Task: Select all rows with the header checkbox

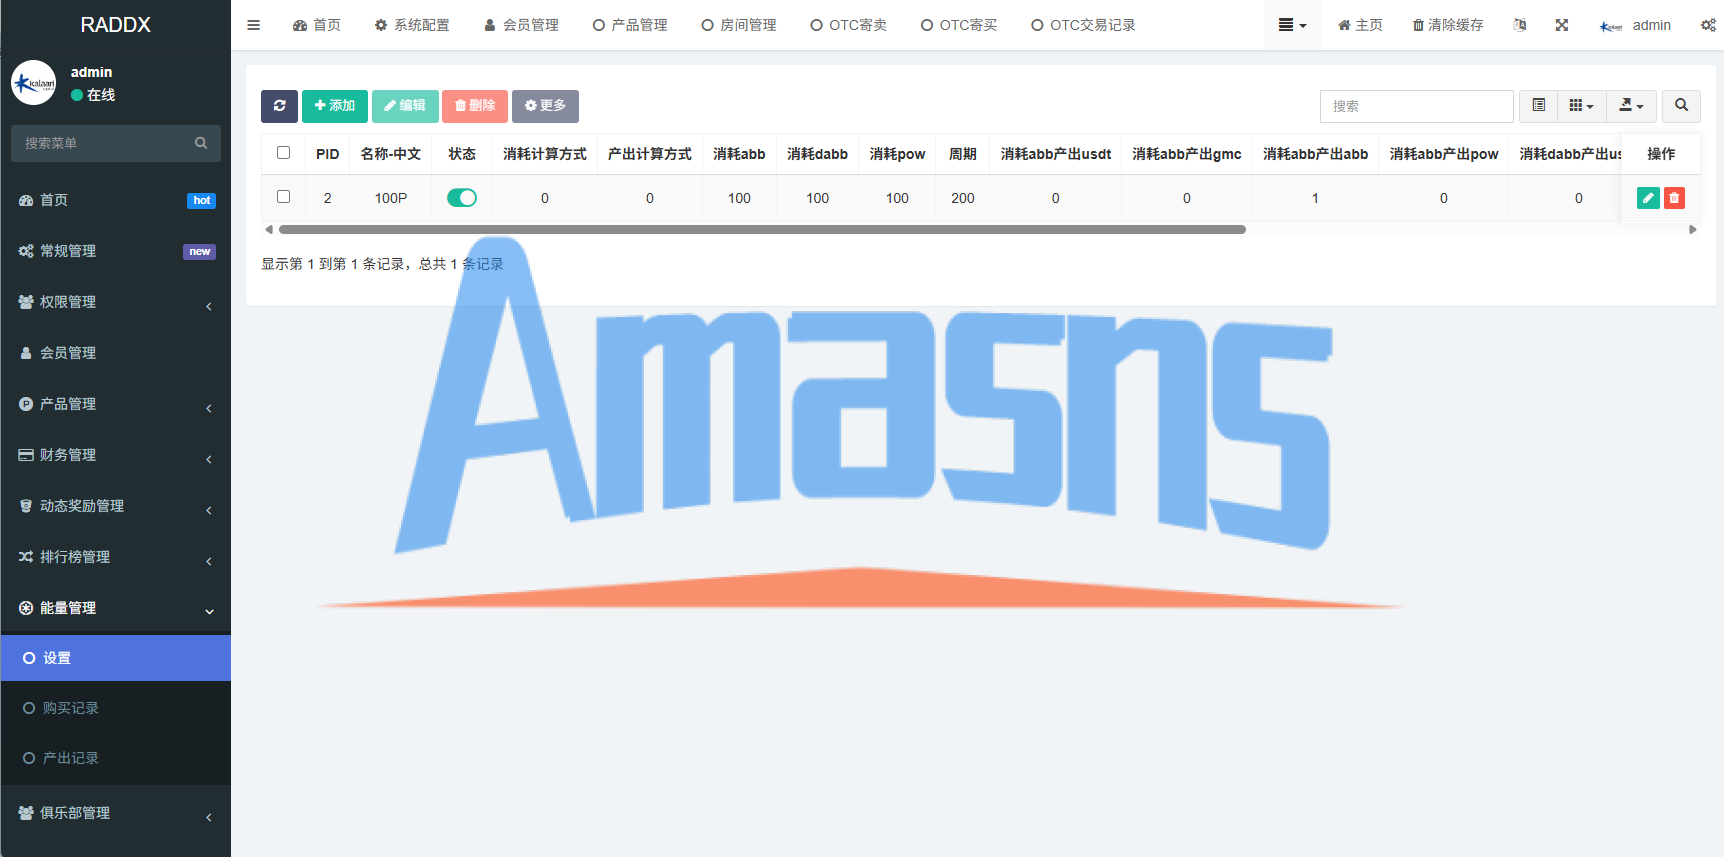Action: pyautogui.click(x=284, y=153)
